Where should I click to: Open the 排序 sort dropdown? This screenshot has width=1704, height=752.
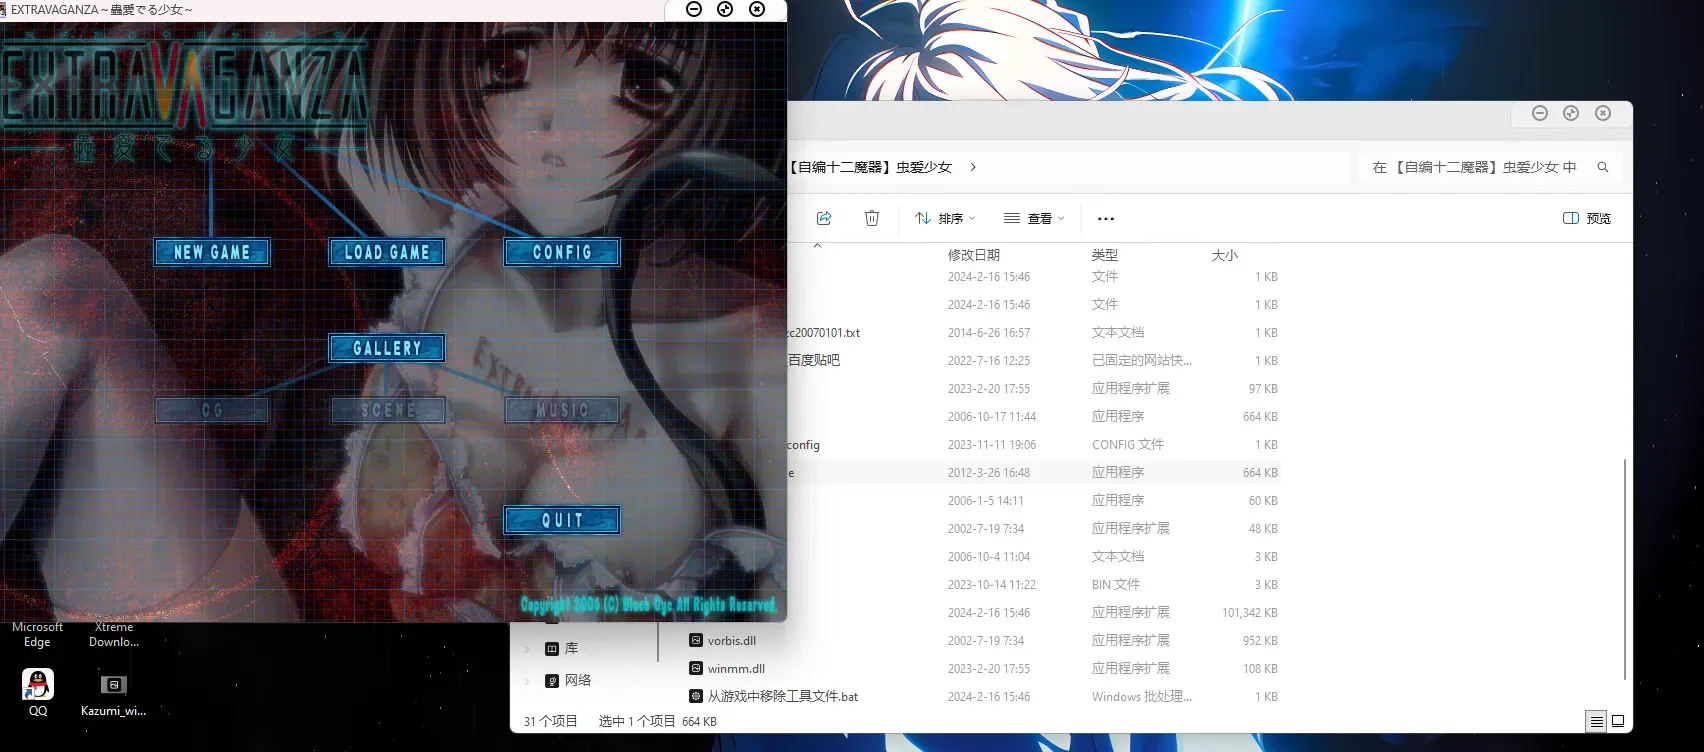click(945, 218)
